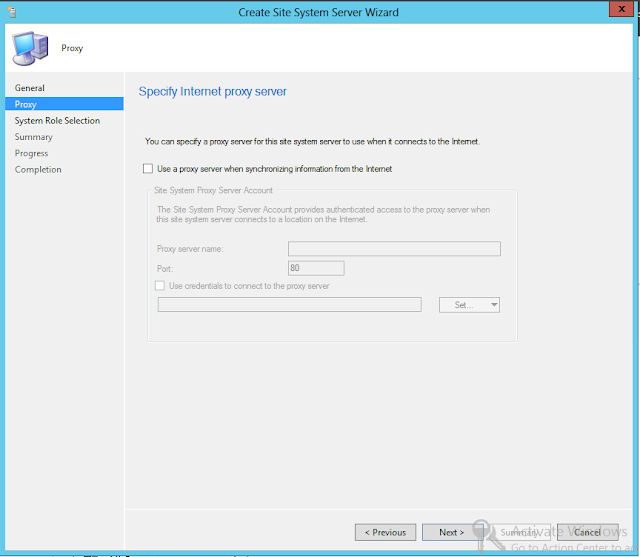Cancel the wizard
Image resolution: width=640 pixels, height=557 pixels.
click(x=588, y=532)
